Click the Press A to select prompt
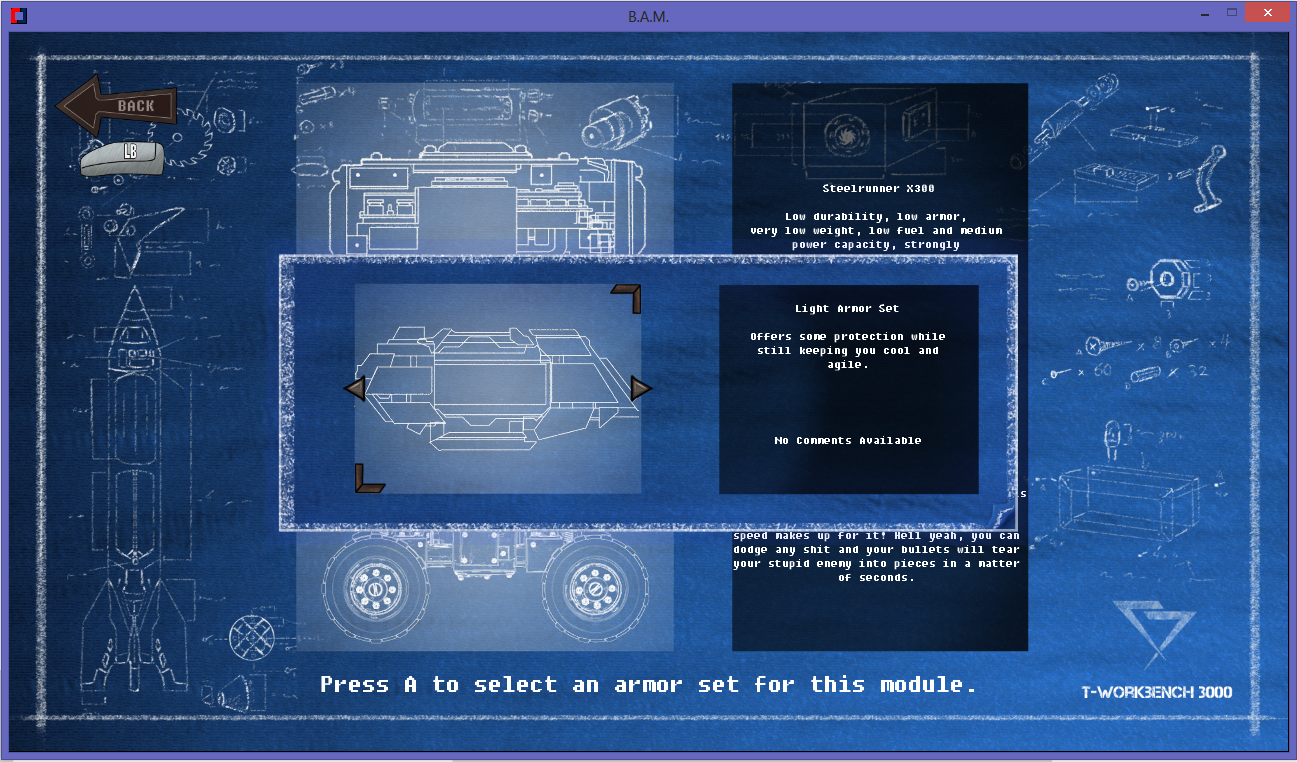The width and height of the screenshot is (1297, 762). (647, 685)
